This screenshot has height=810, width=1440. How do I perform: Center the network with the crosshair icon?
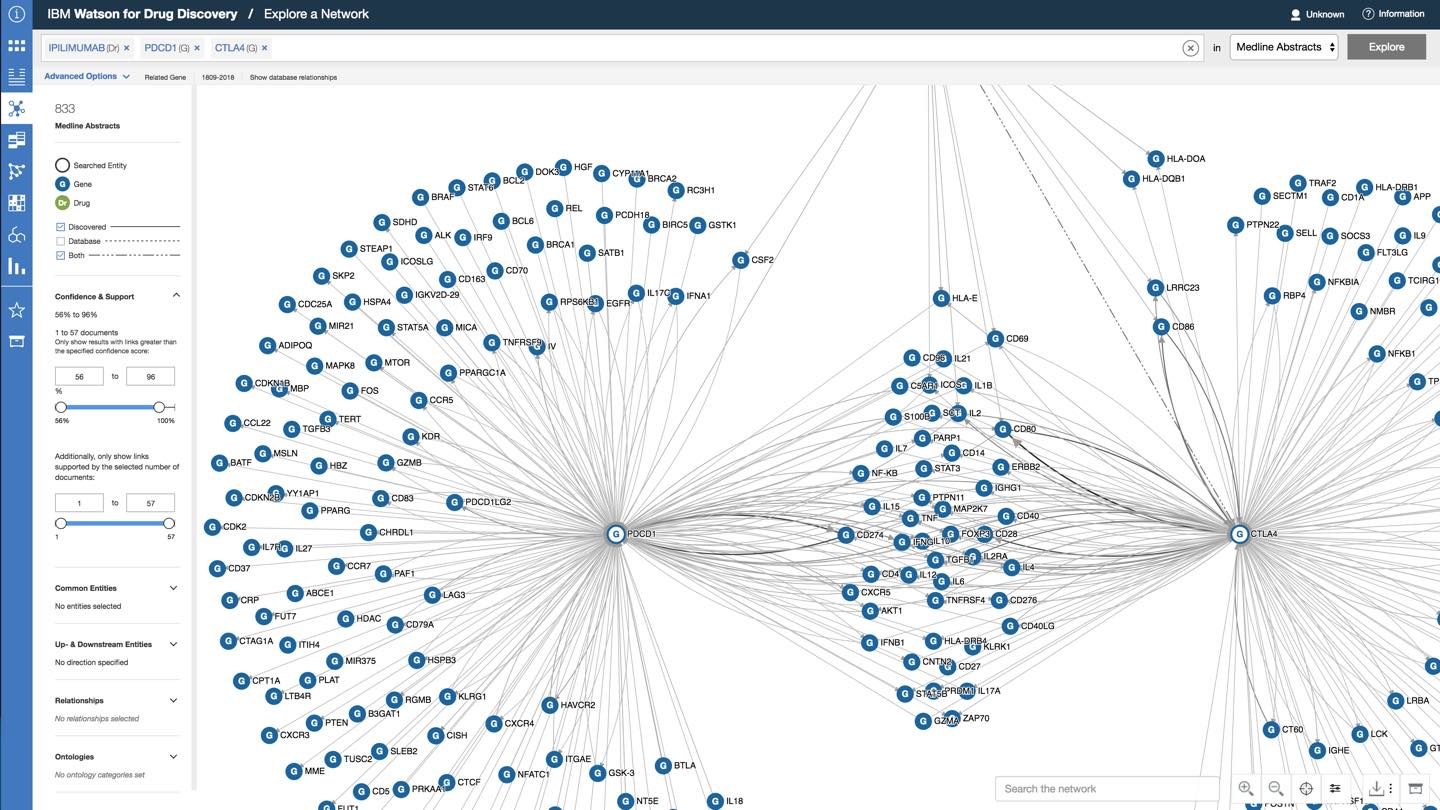coord(1306,789)
